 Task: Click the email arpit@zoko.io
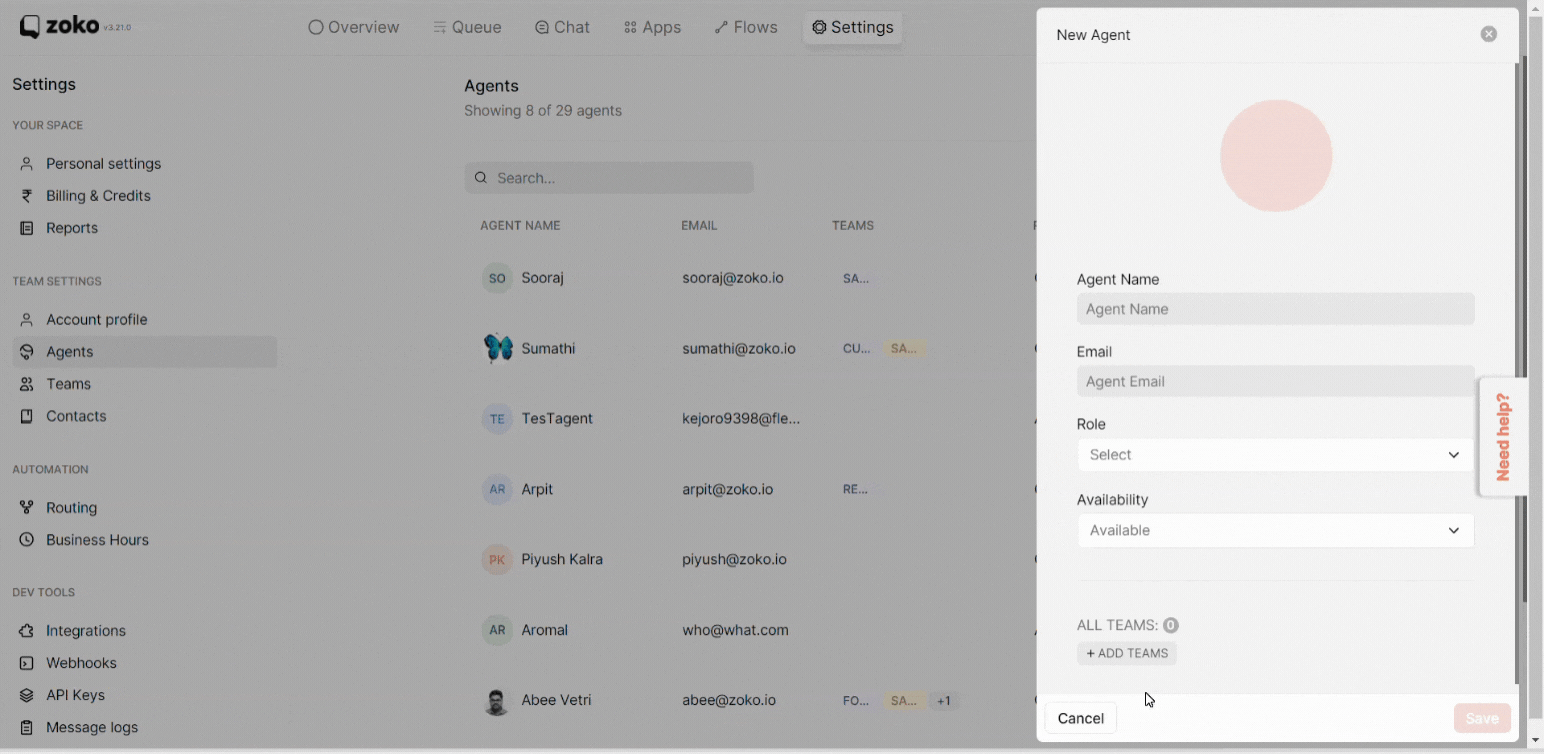coord(727,489)
